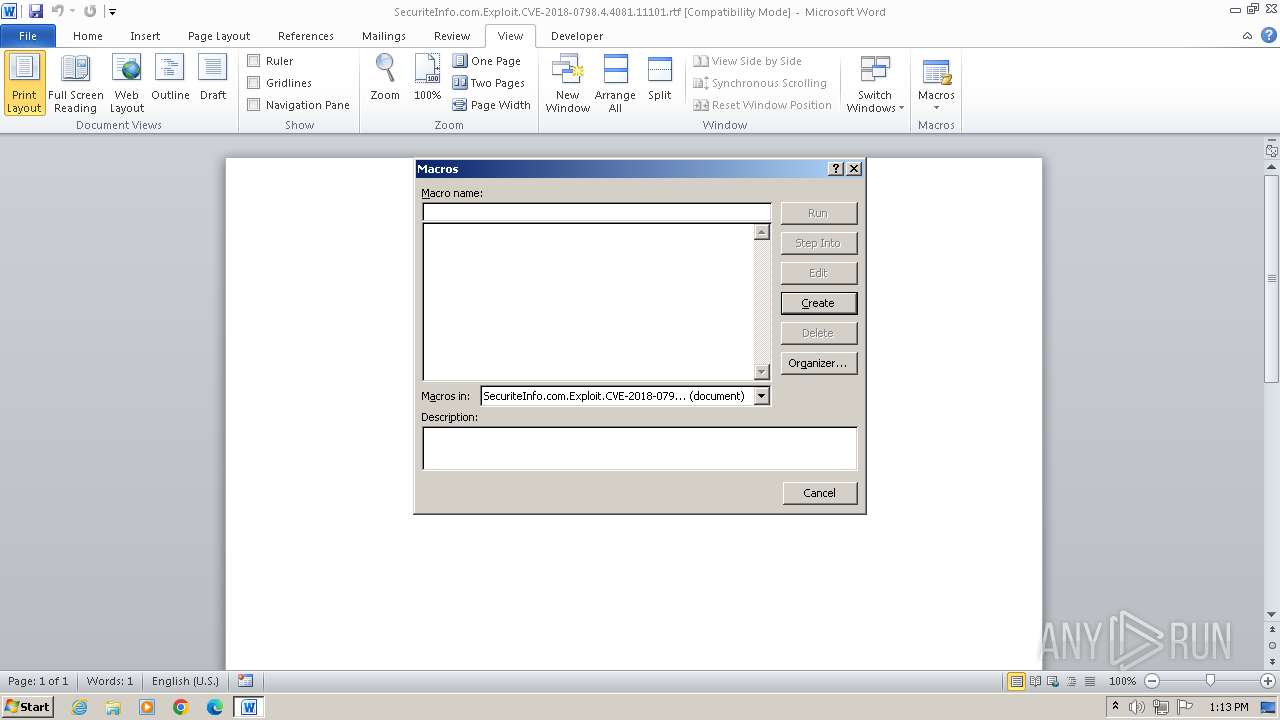
Task: Open Full Screen Reading view
Action: [75, 84]
